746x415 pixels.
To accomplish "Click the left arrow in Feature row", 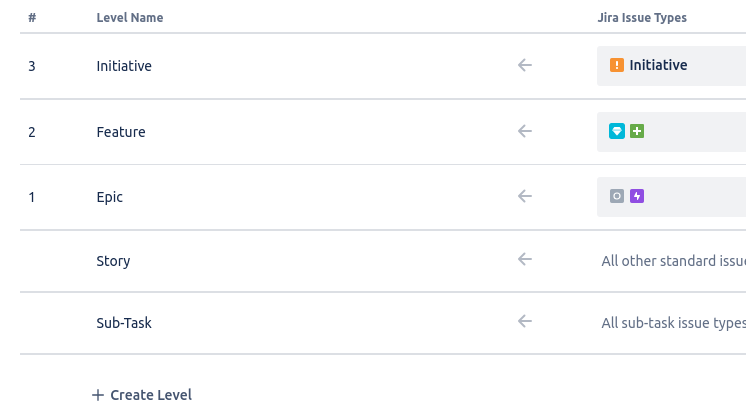I will [x=525, y=131].
